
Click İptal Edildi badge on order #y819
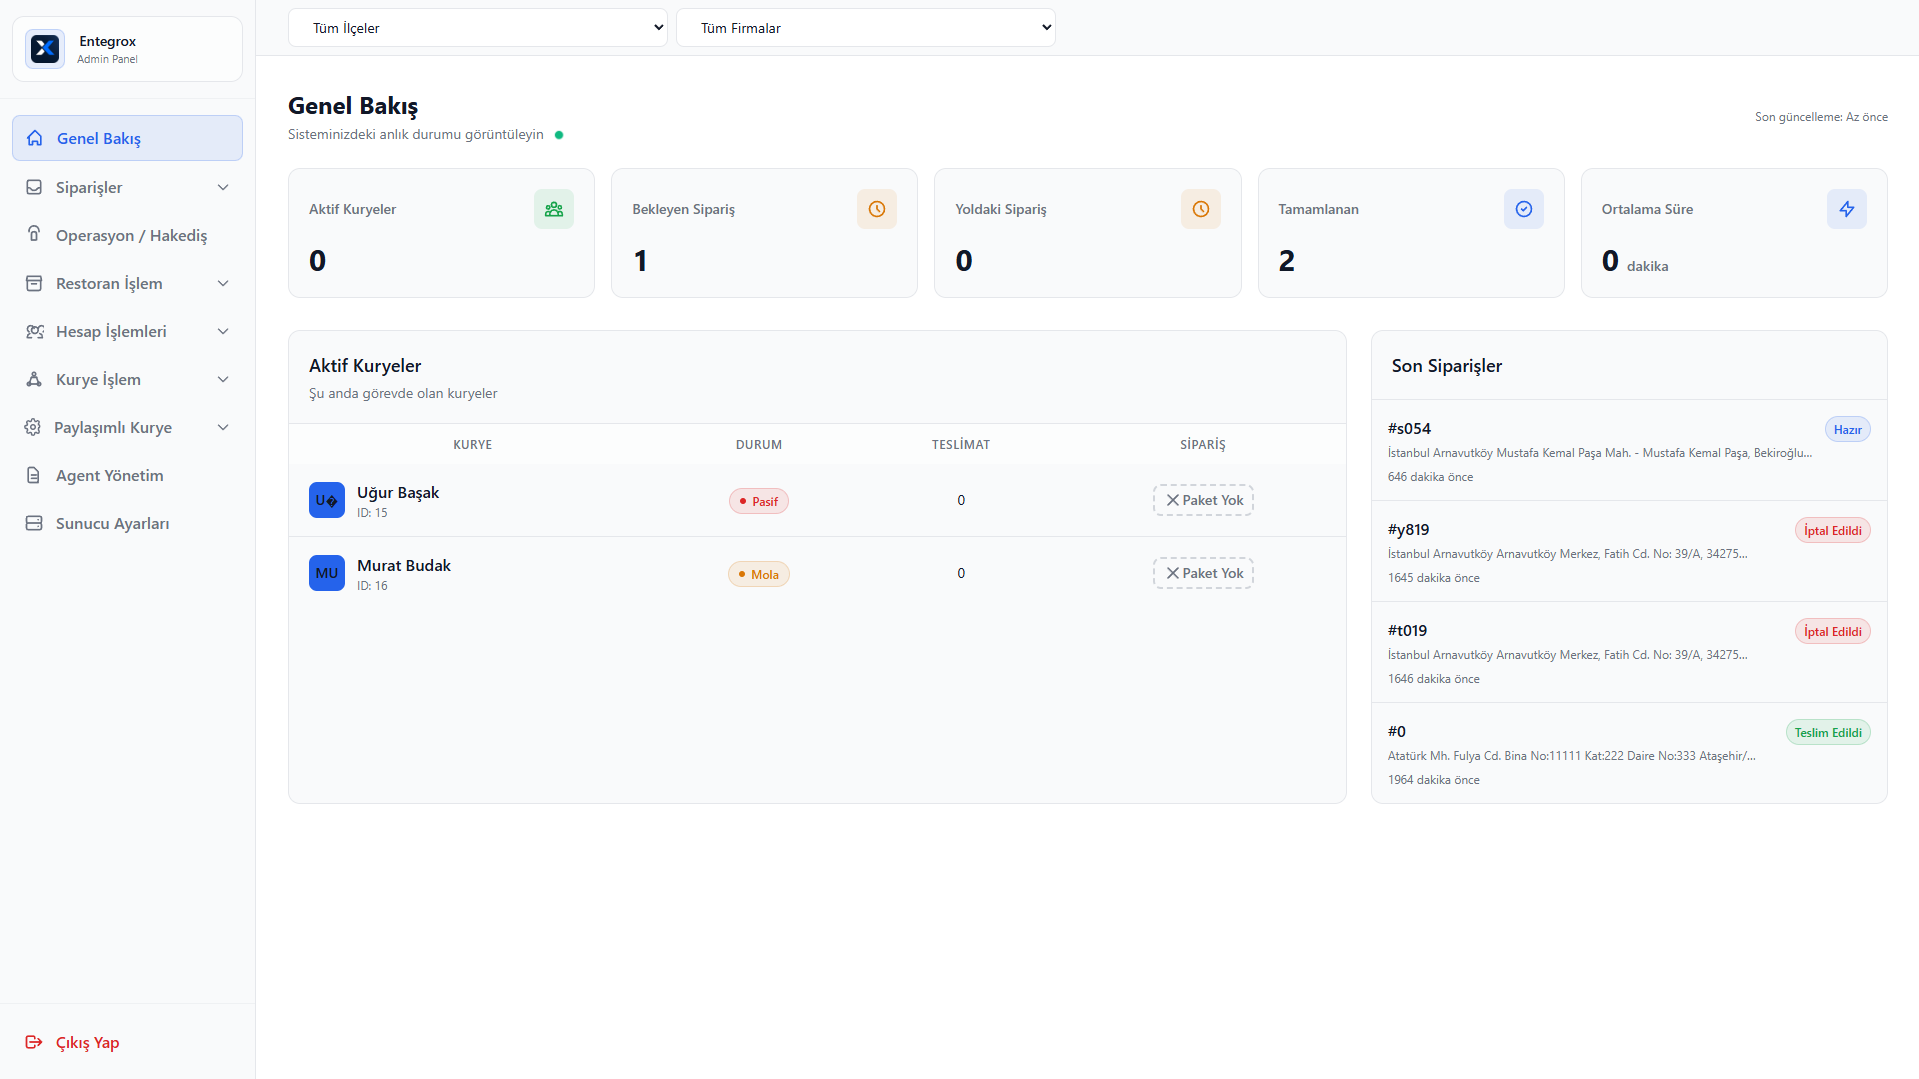pos(1832,530)
